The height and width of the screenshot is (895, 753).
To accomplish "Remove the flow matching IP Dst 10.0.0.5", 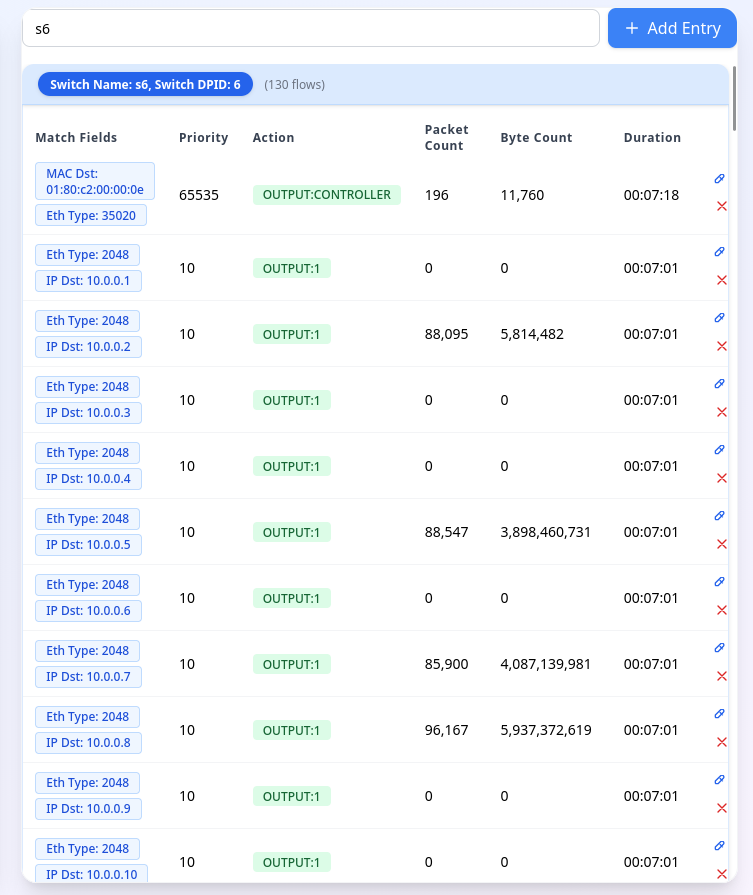I will pos(721,544).
